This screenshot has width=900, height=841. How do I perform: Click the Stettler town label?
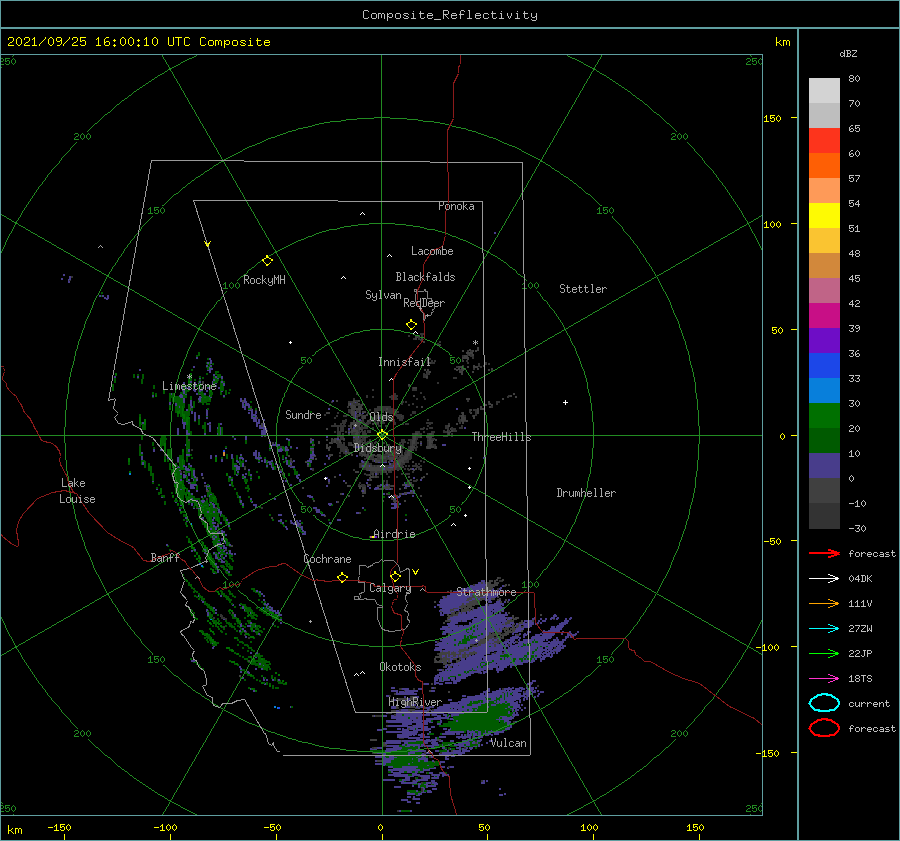[x=583, y=289]
